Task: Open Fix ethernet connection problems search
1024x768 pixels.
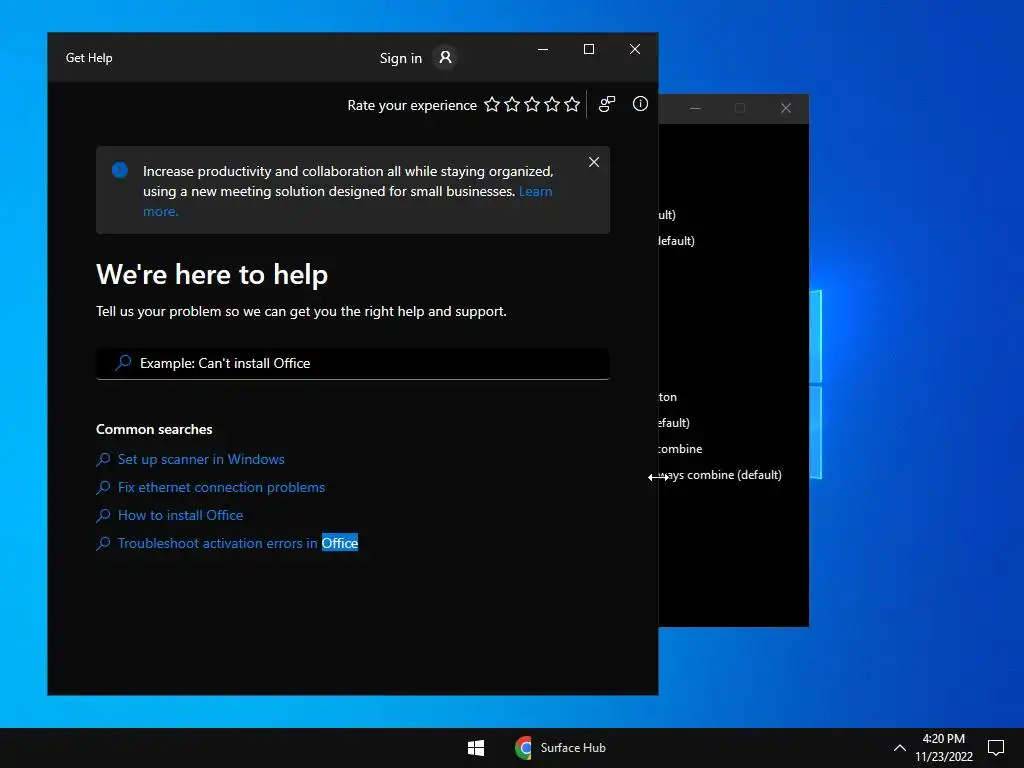Action: [x=221, y=487]
